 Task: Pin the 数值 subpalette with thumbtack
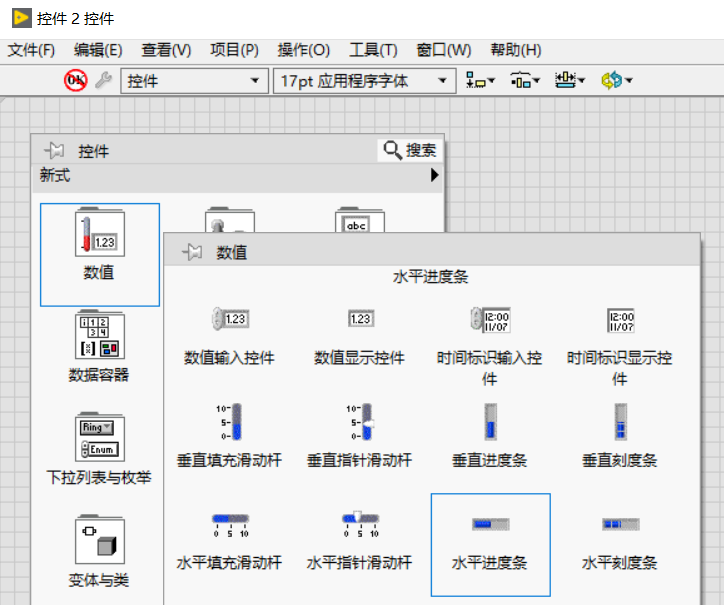pos(192,252)
